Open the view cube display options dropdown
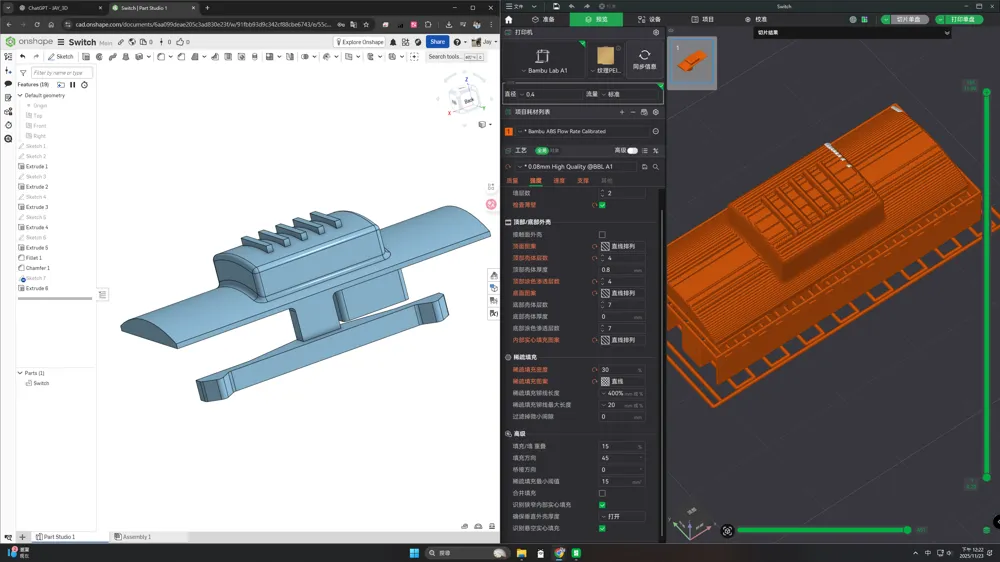This screenshot has width=1000, height=562. pyautogui.click(x=485, y=124)
